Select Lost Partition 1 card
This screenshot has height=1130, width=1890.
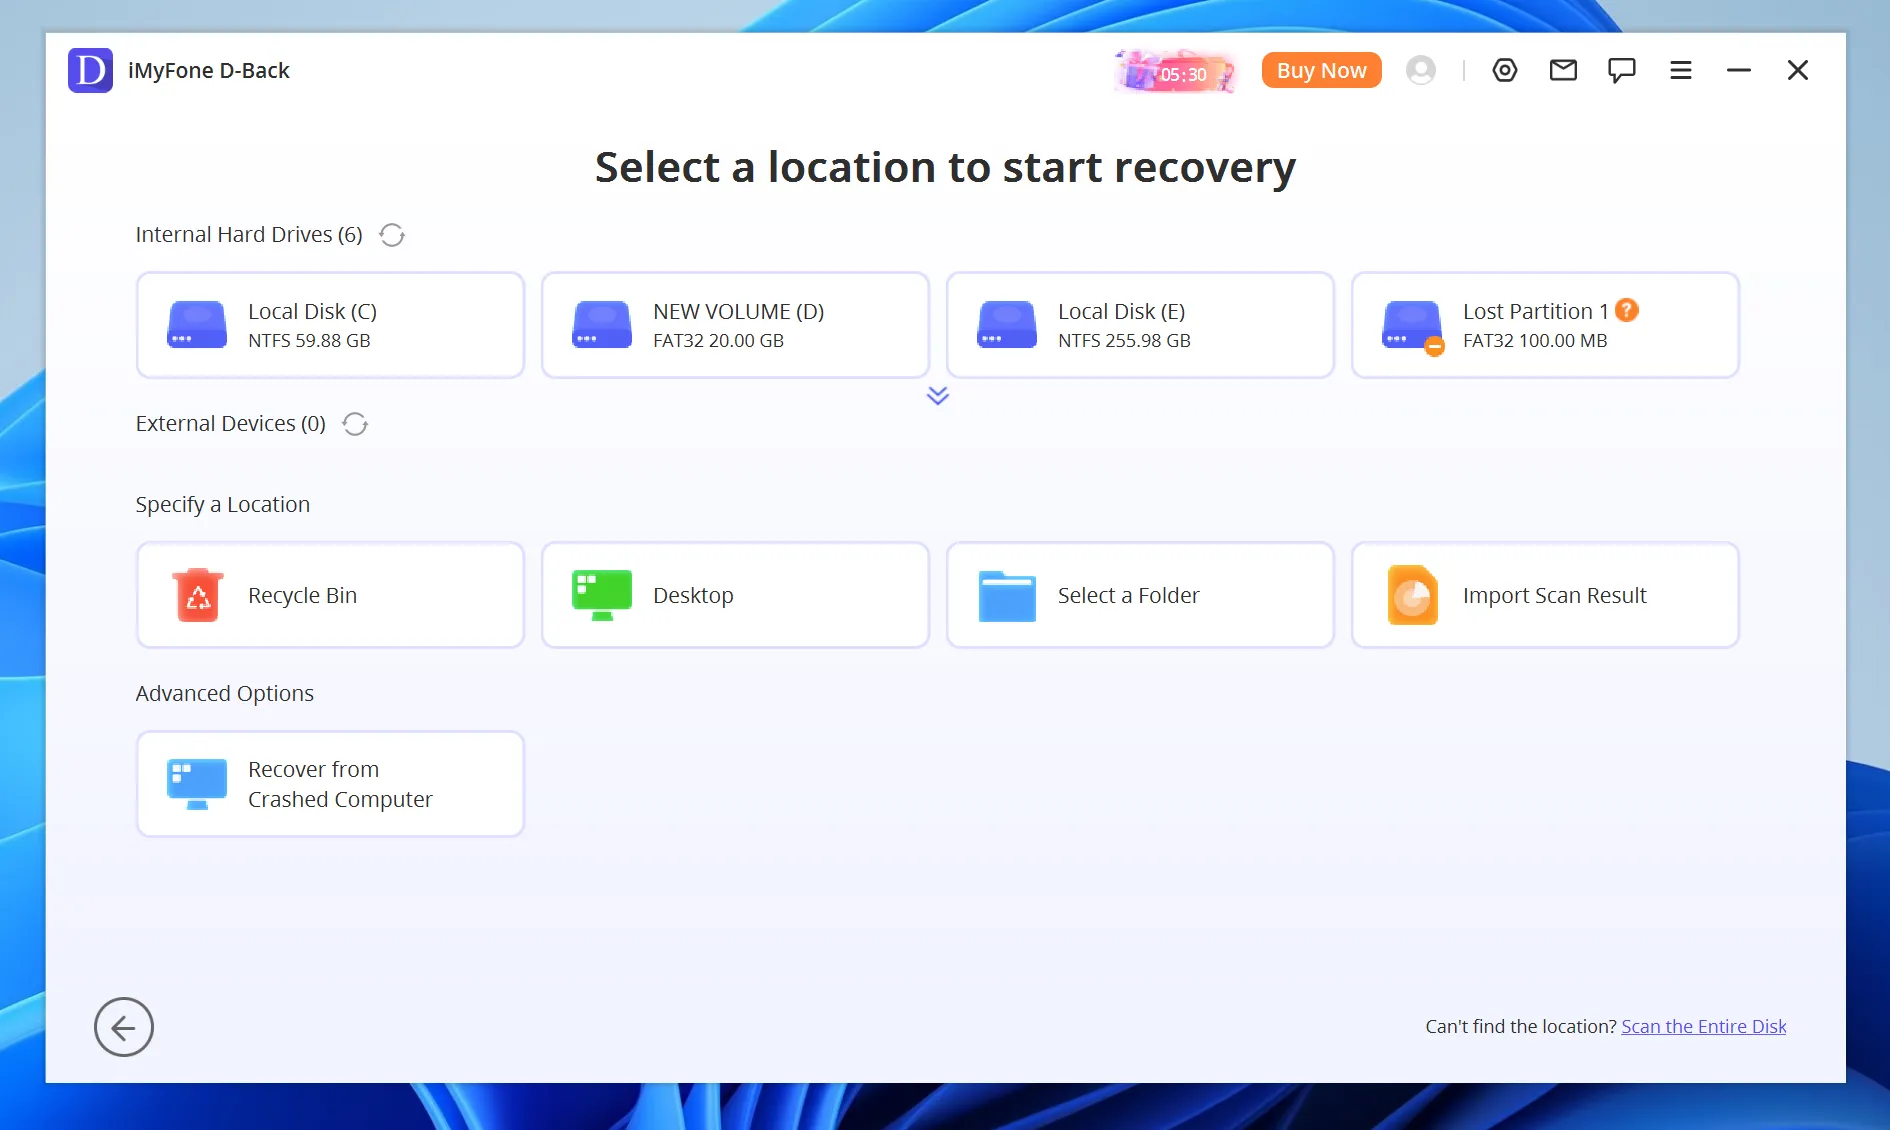coord(1545,325)
